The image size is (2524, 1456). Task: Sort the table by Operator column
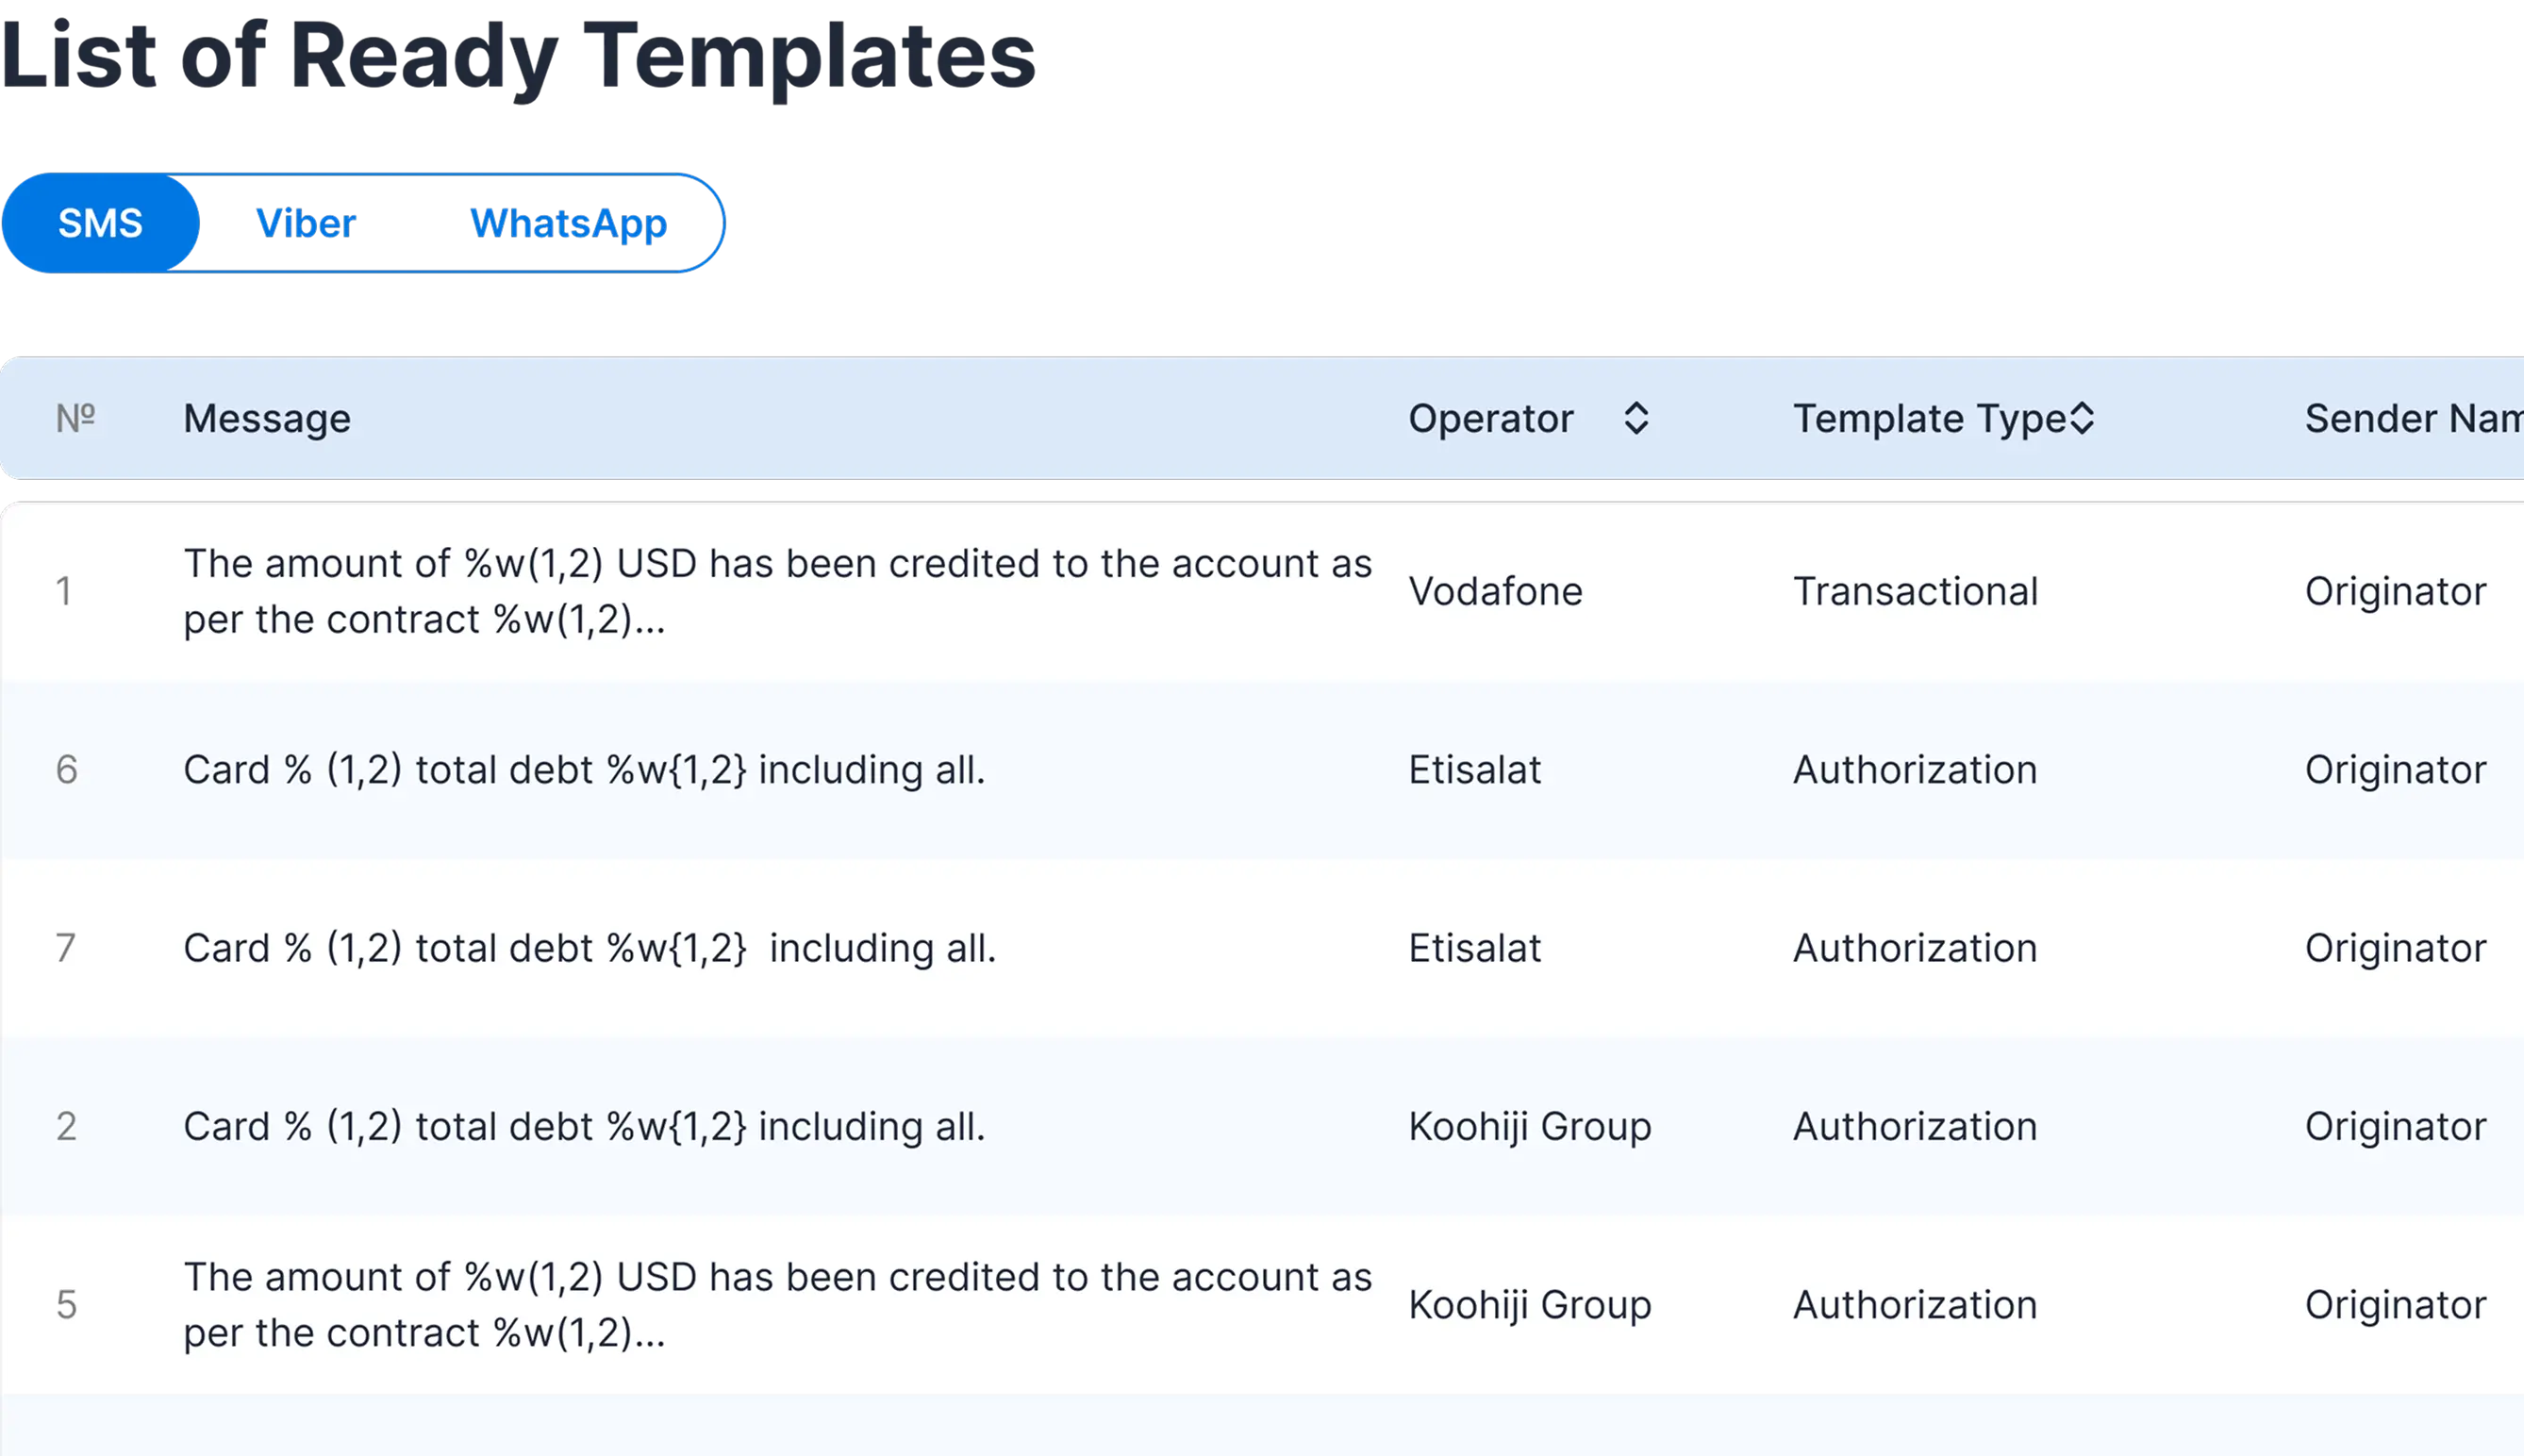click(1491, 418)
